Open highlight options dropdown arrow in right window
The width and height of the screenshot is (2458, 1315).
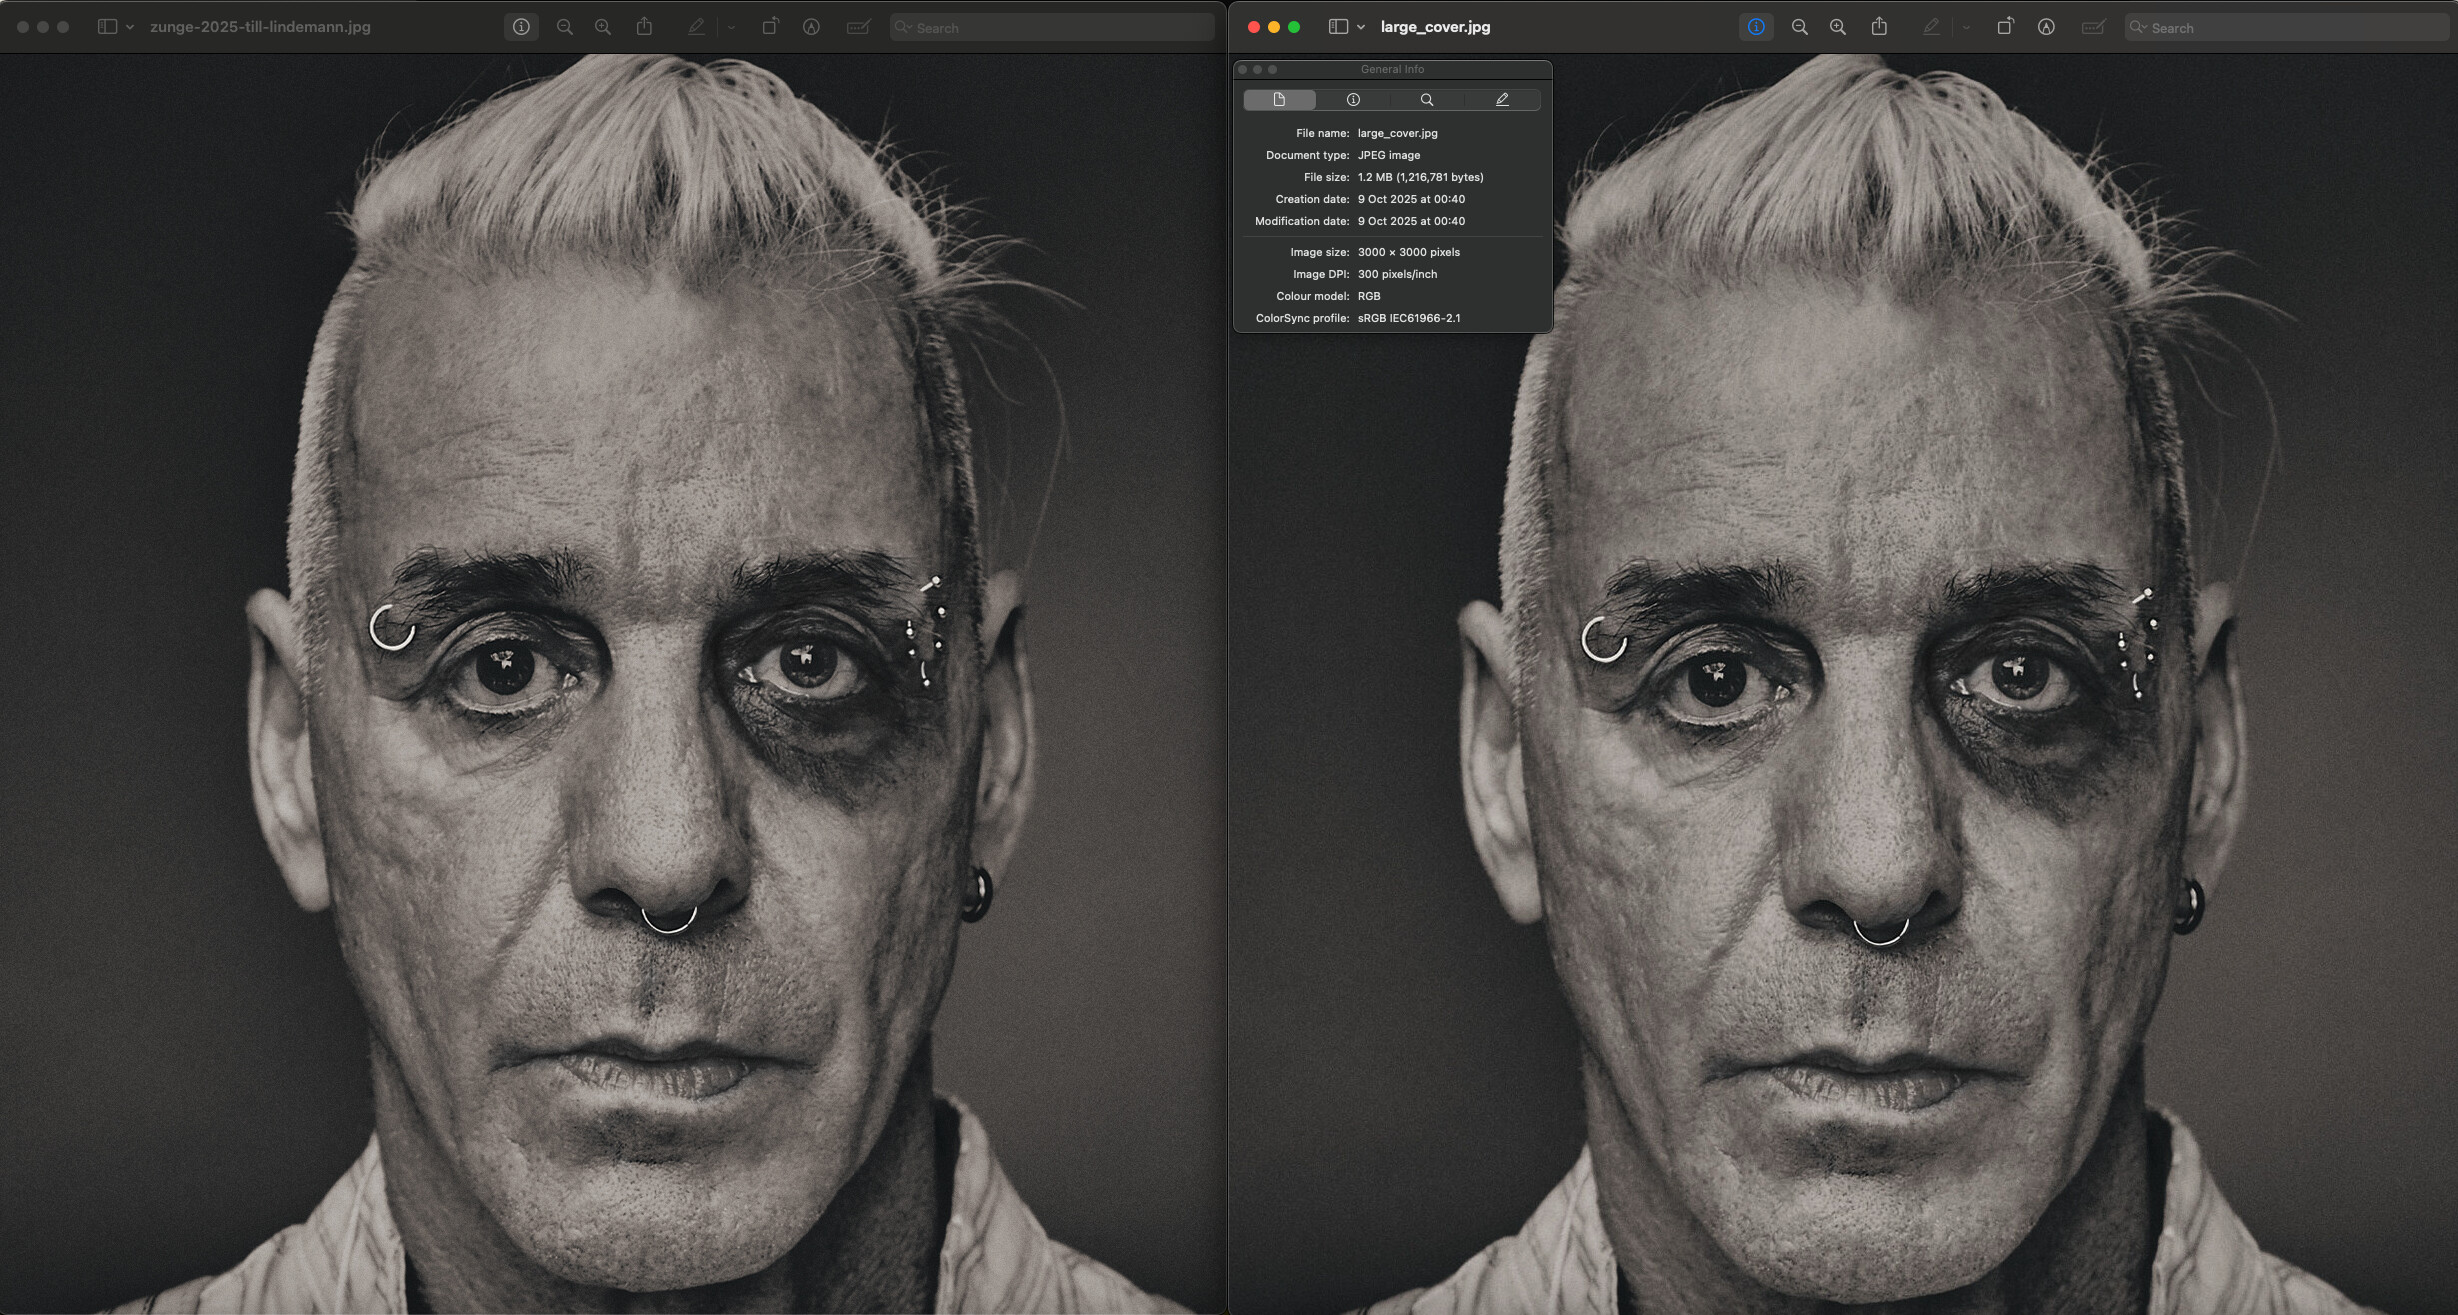pos(1966,27)
